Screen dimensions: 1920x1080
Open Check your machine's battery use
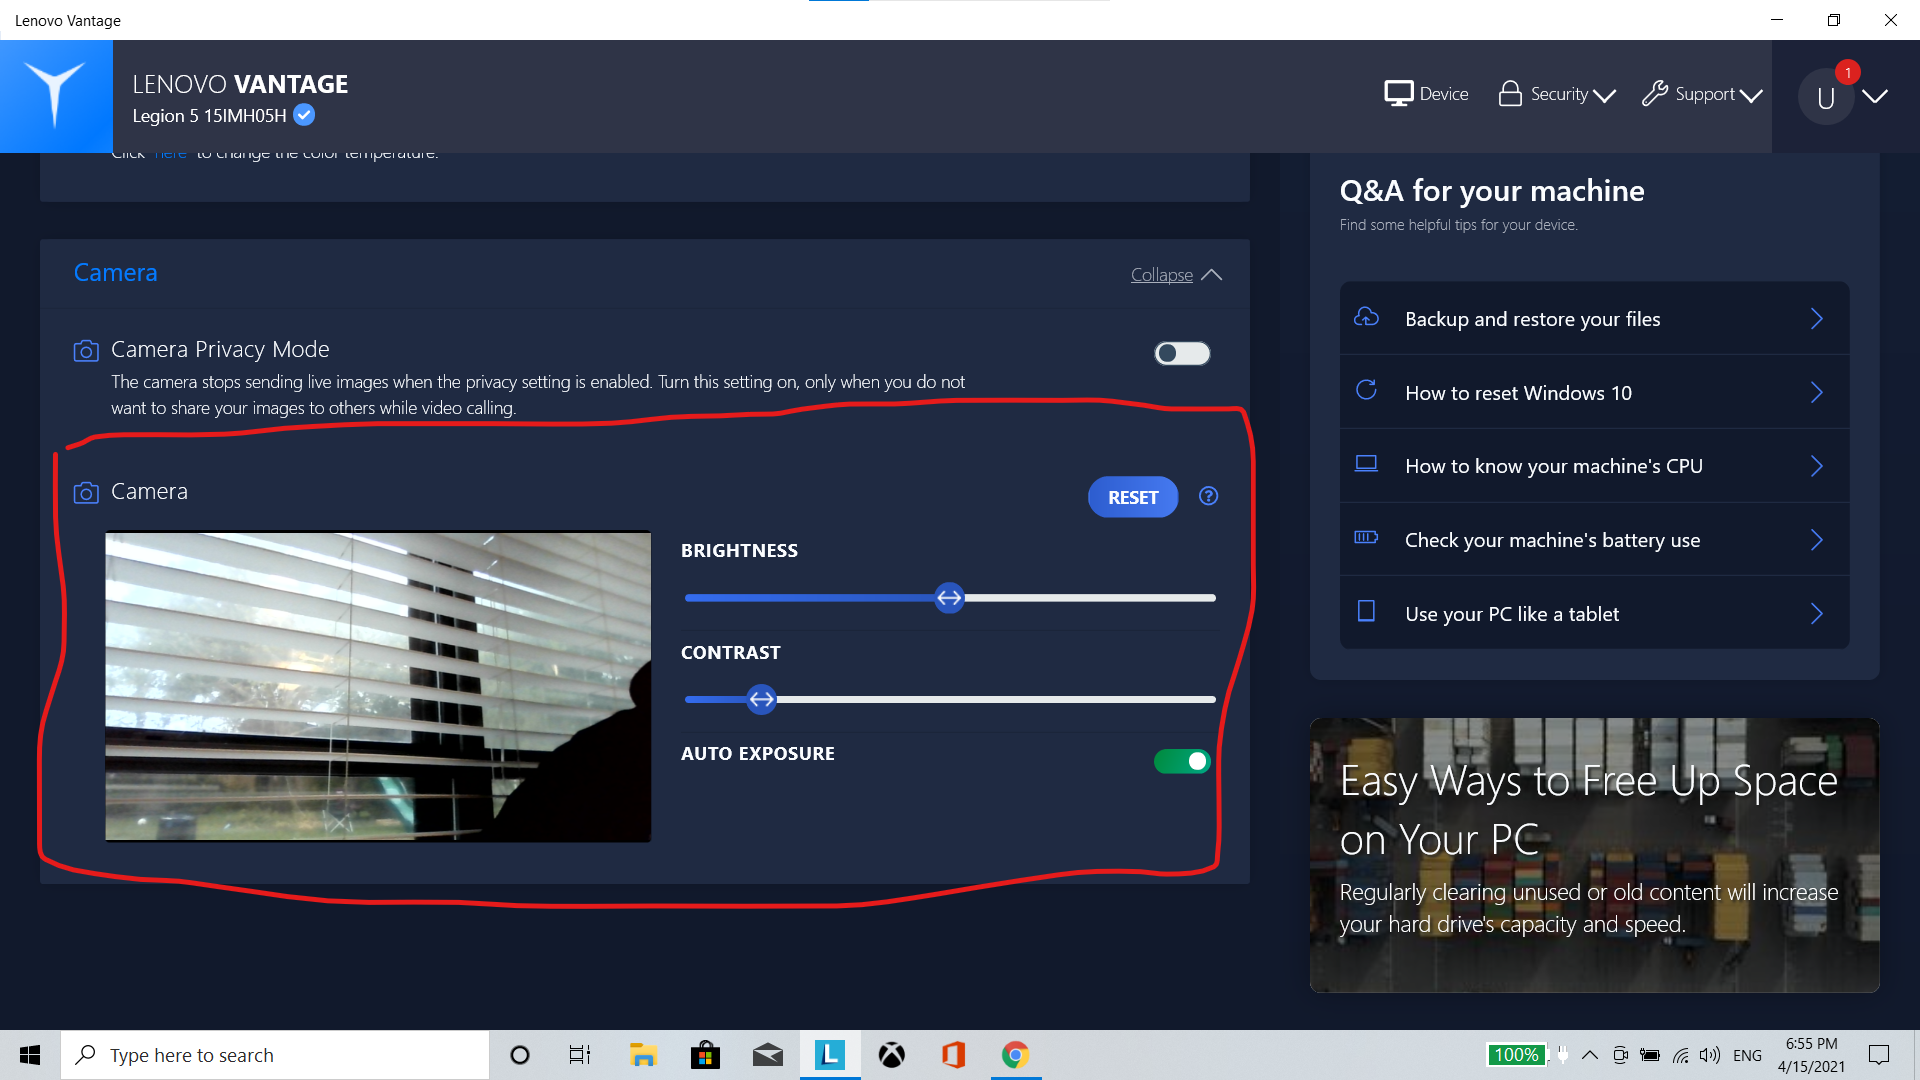[x=1594, y=540]
